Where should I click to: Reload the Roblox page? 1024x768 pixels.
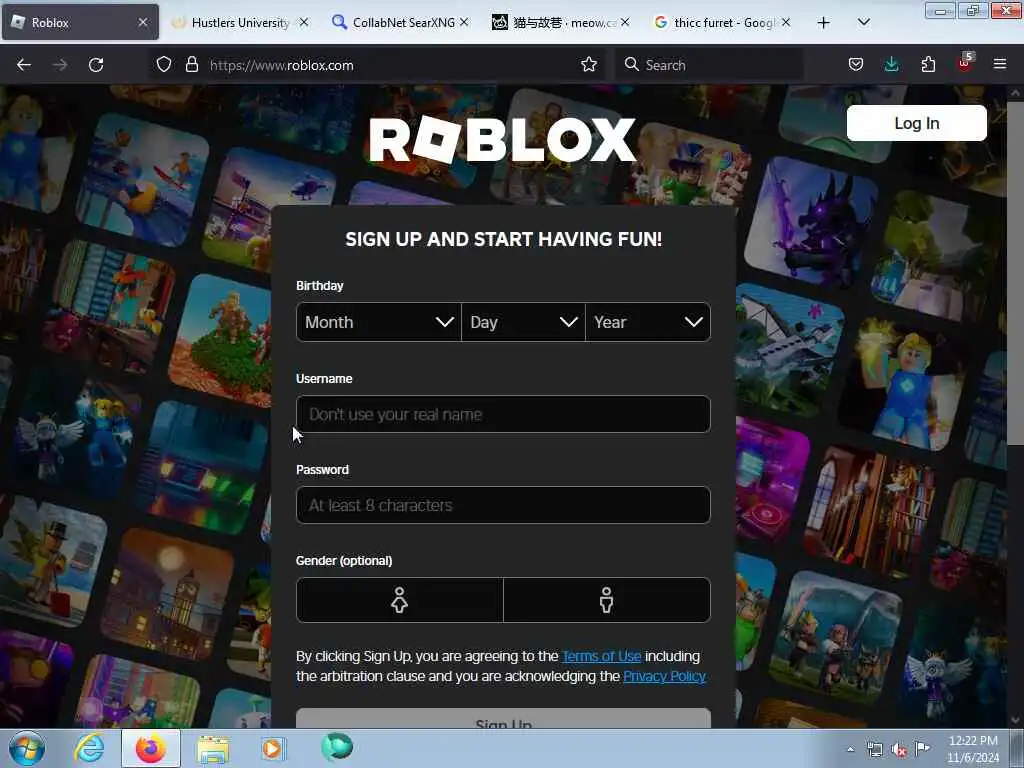pyautogui.click(x=96, y=65)
